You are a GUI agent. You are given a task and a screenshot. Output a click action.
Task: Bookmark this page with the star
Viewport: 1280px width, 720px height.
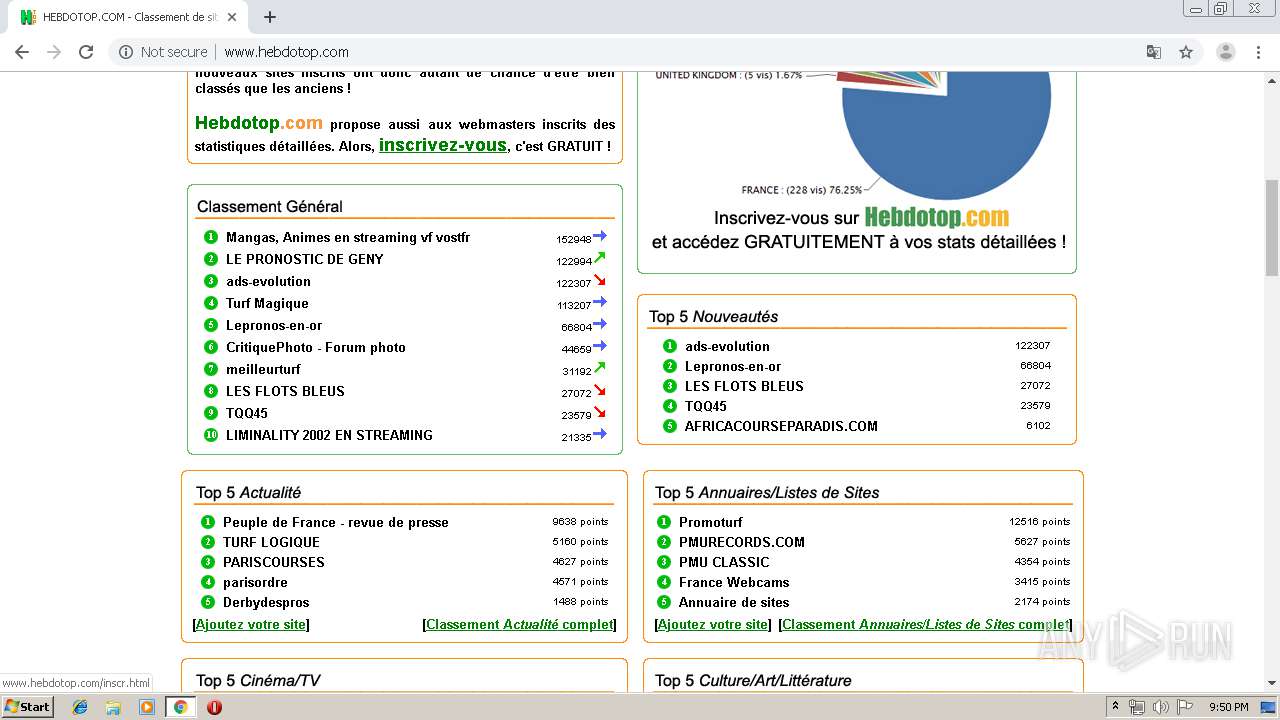[x=1186, y=52]
